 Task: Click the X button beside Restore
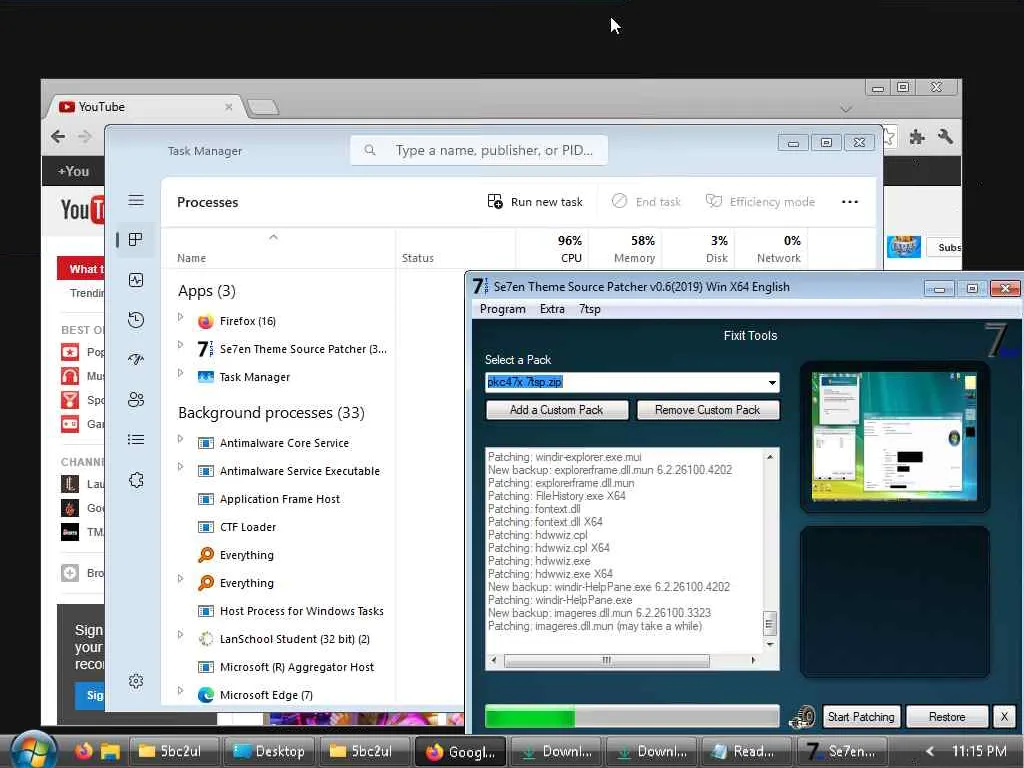(x=1004, y=717)
